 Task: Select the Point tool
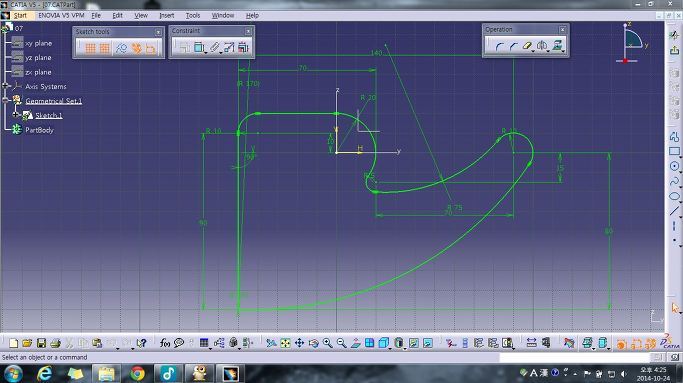tap(674, 240)
